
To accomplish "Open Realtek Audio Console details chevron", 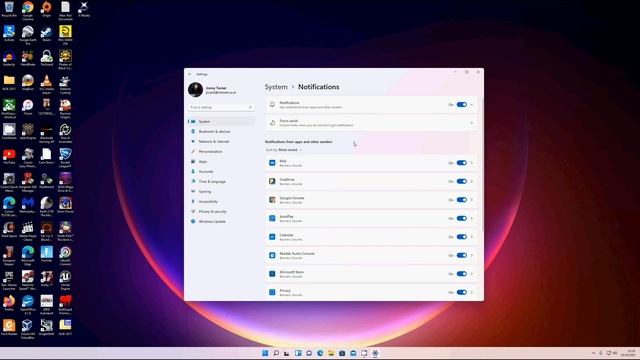I will pyautogui.click(x=472, y=255).
